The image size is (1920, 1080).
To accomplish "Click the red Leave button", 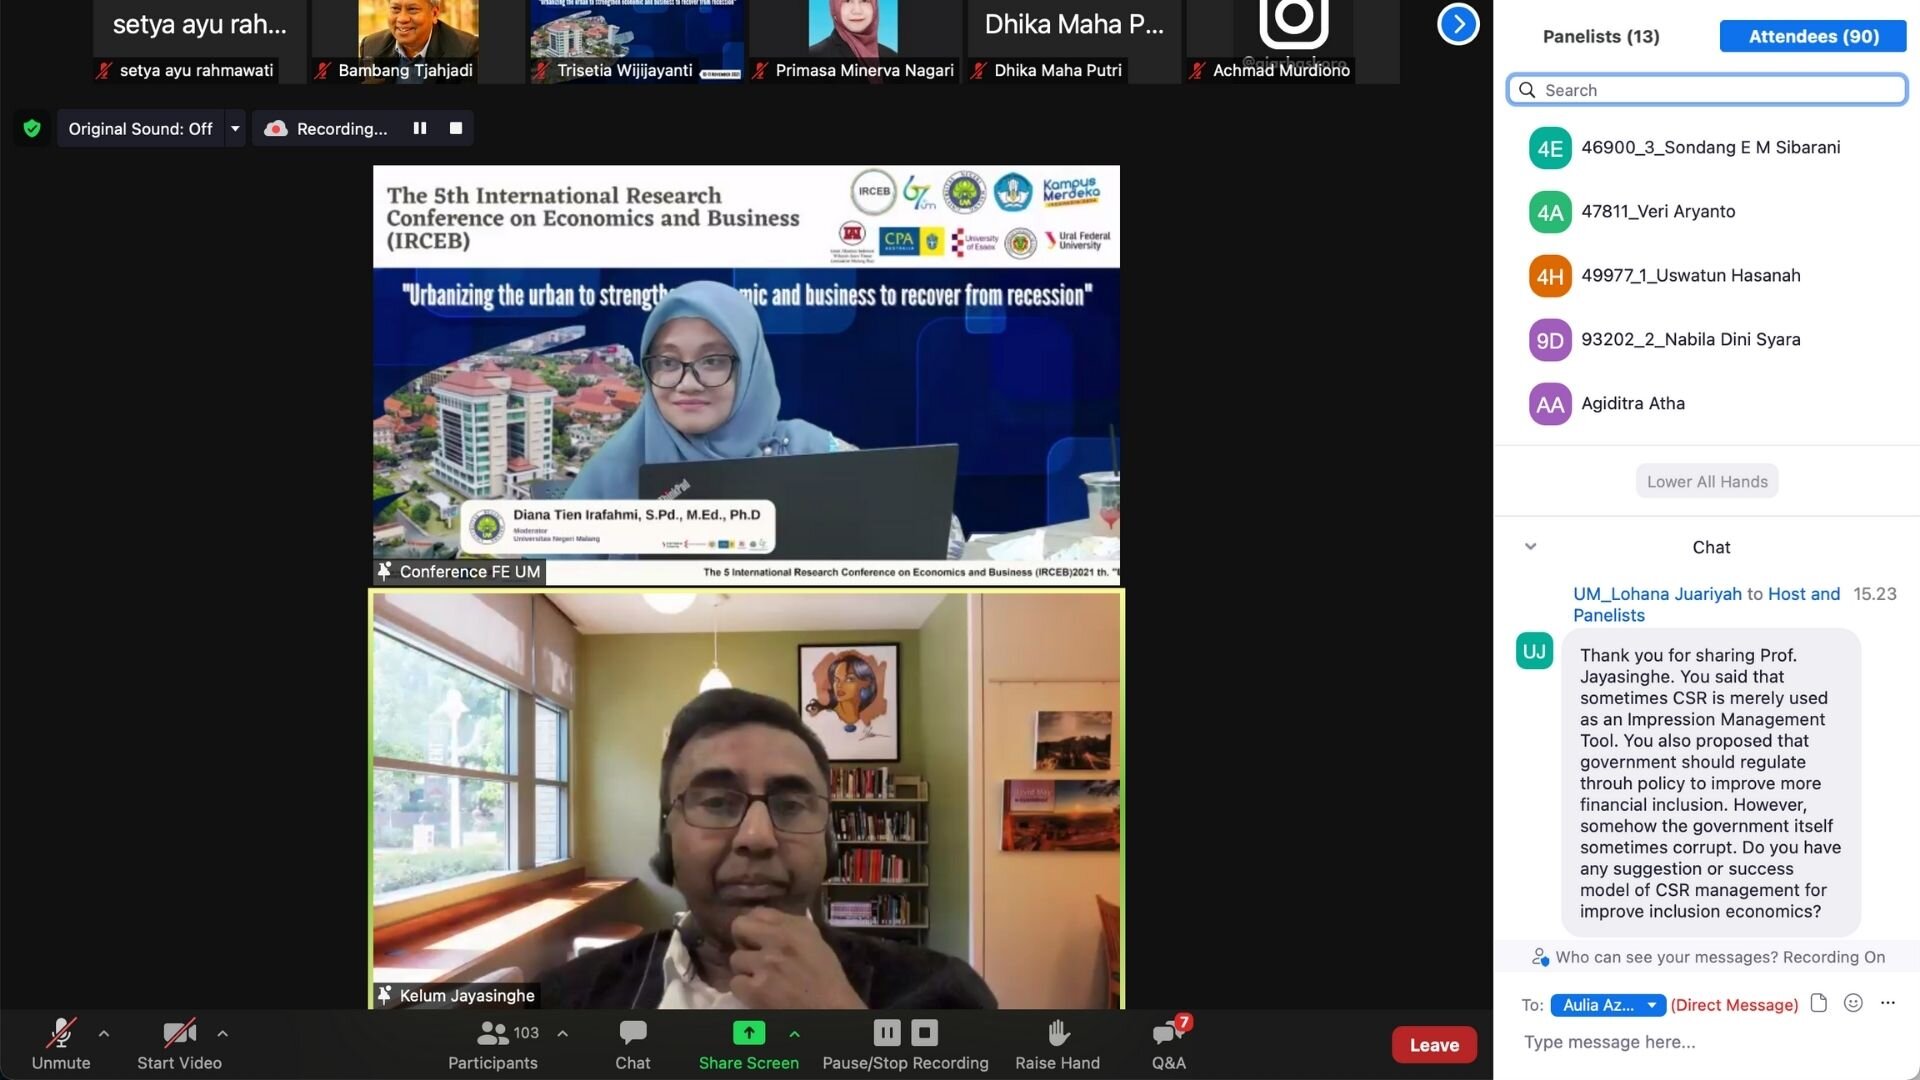I will click(x=1434, y=1045).
